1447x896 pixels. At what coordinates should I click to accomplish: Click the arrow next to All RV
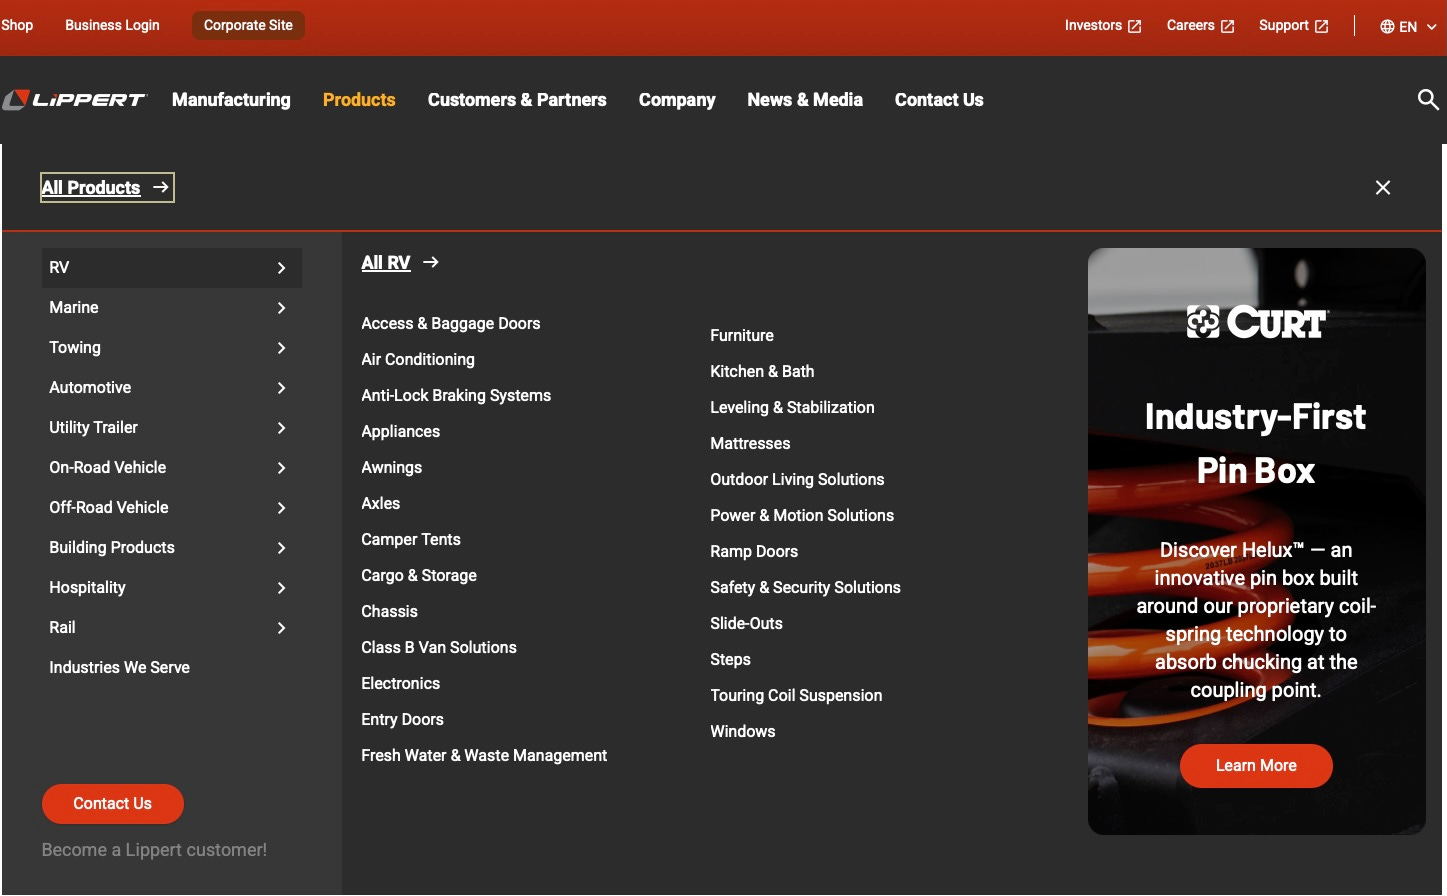431,262
